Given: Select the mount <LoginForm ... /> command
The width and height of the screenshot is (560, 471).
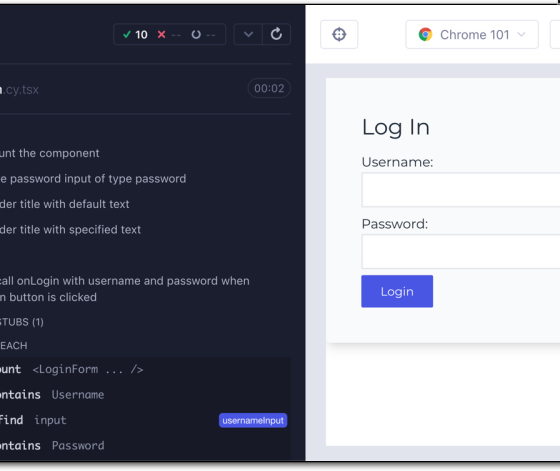Looking at the screenshot, I should (145, 369).
